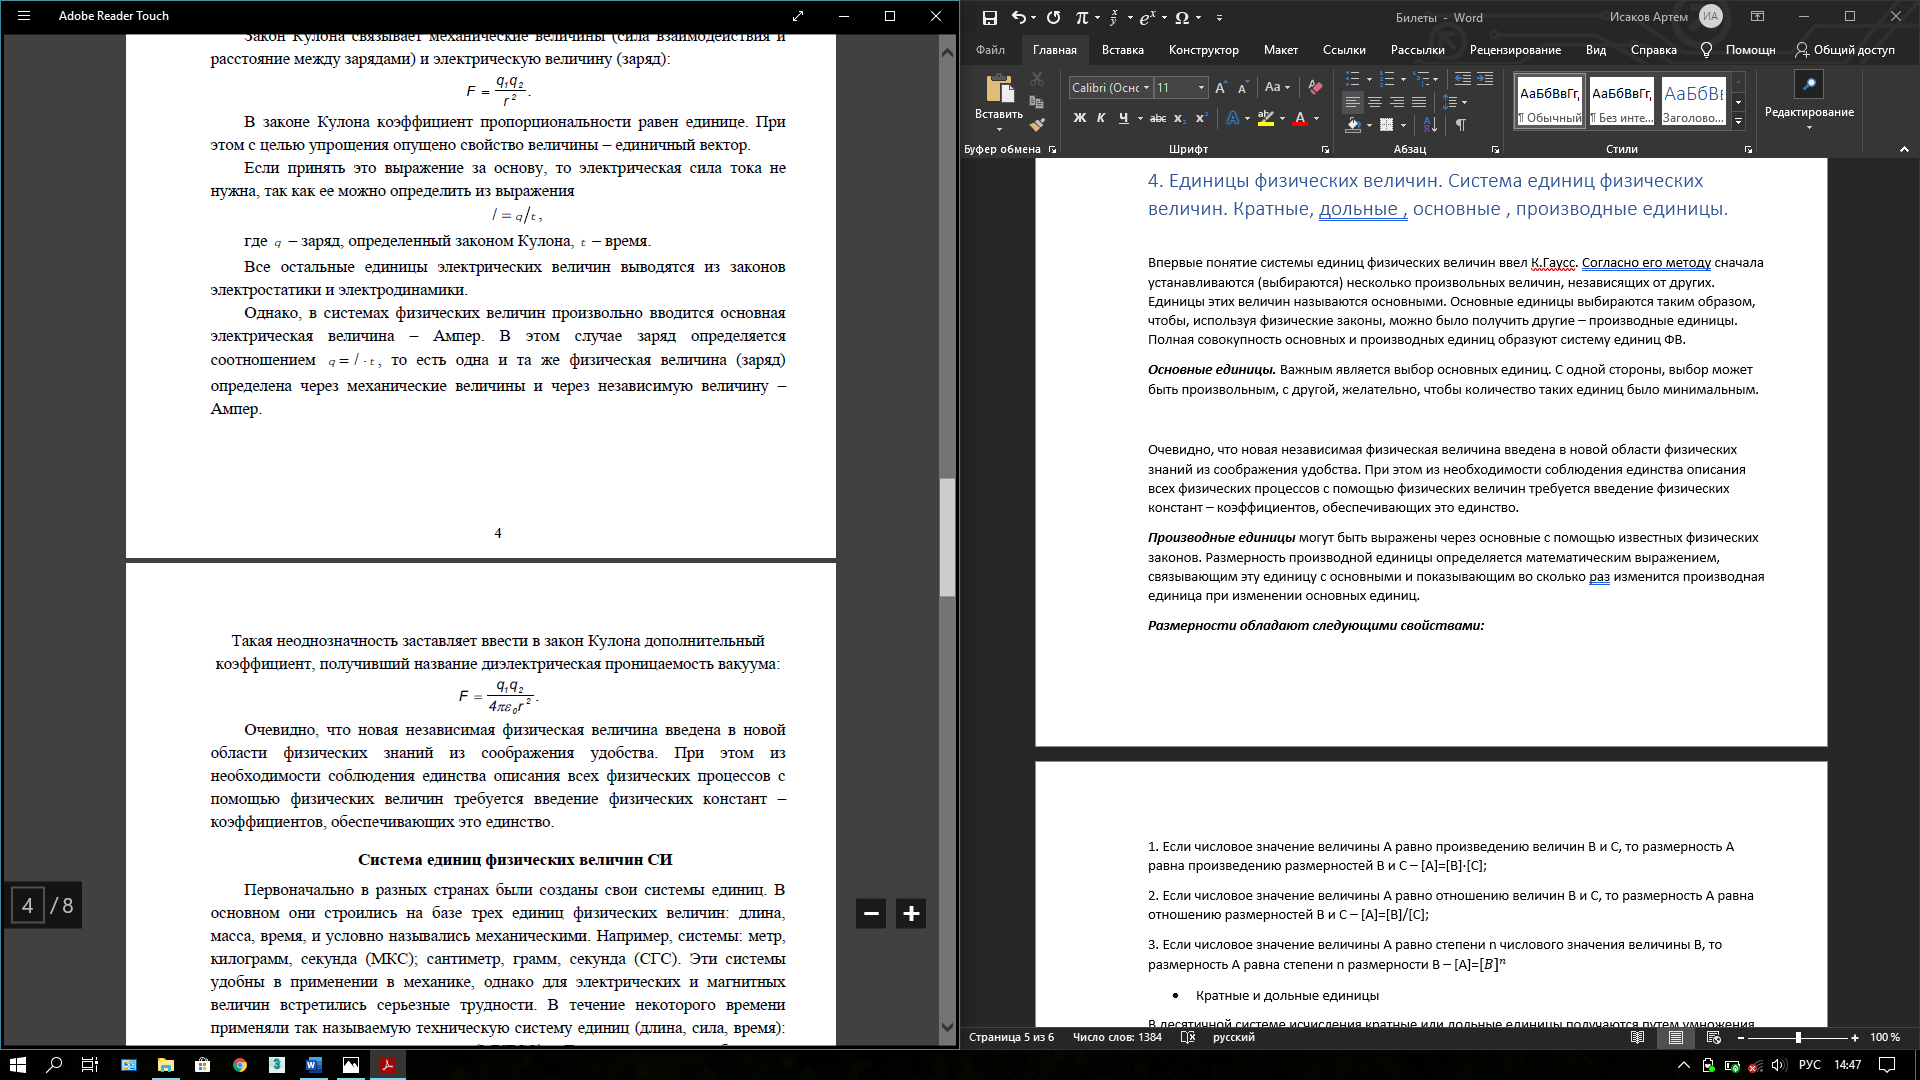Expand the styles gallery with the More arrow
The width and height of the screenshot is (1920, 1080).
[1738, 122]
